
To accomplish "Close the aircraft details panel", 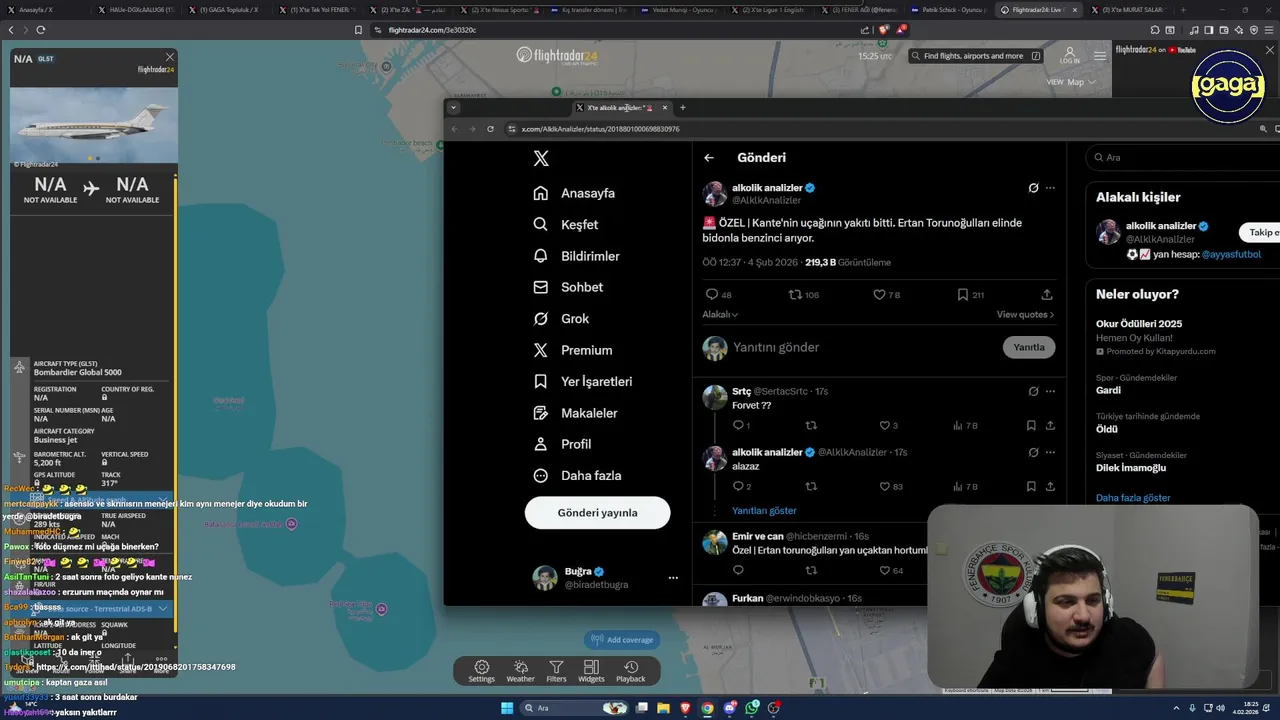I will [x=169, y=57].
